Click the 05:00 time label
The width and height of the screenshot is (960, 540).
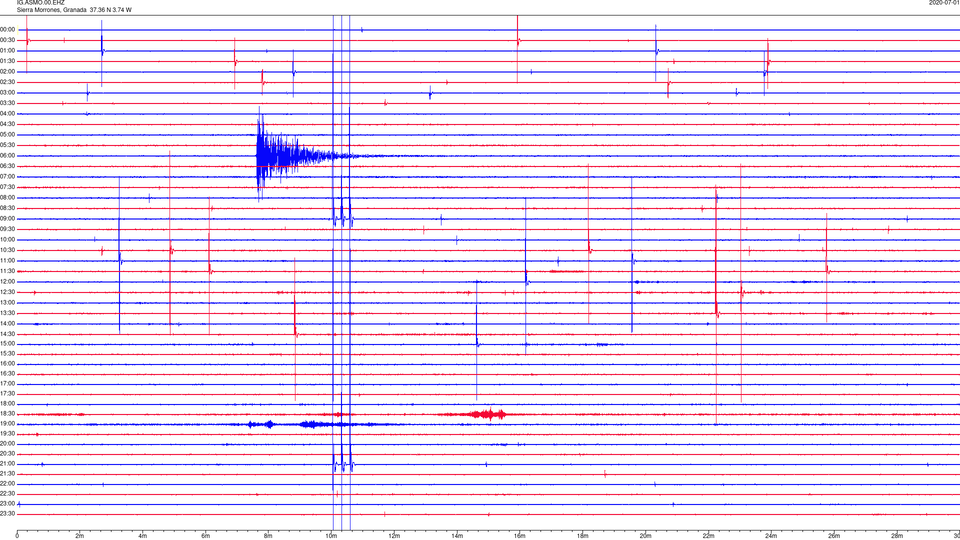pyautogui.click(x=8, y=135)
